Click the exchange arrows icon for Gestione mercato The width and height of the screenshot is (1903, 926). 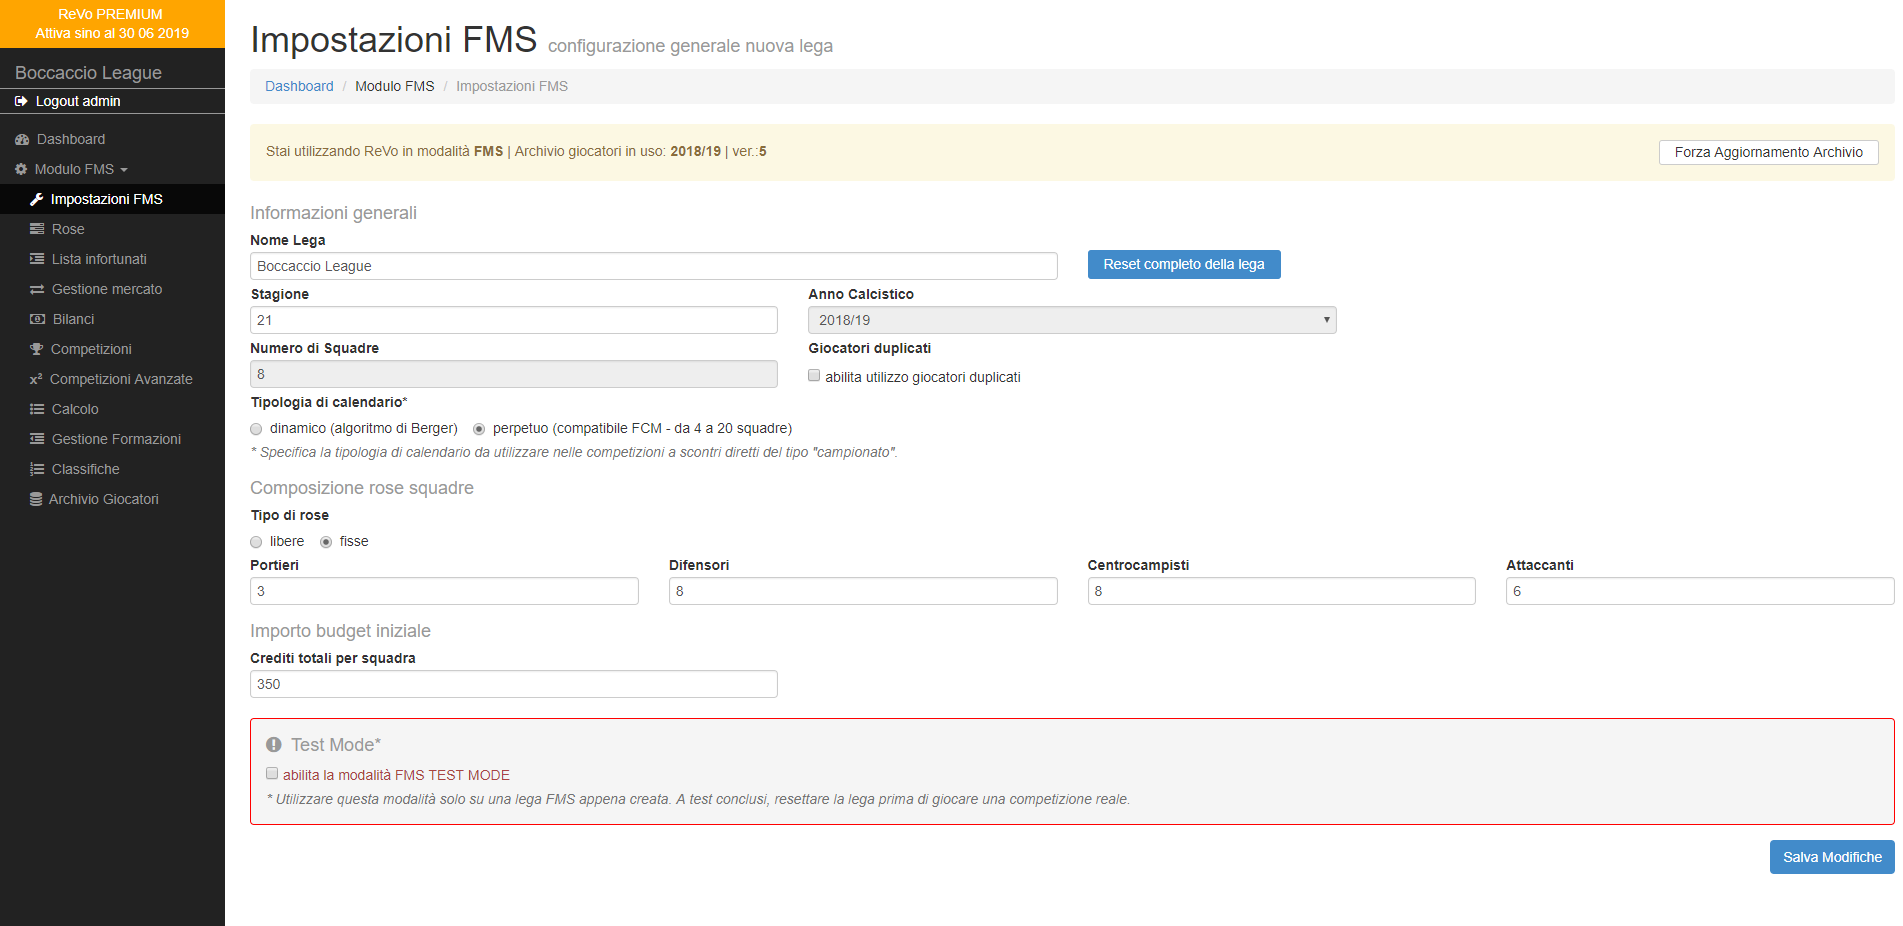37,289
